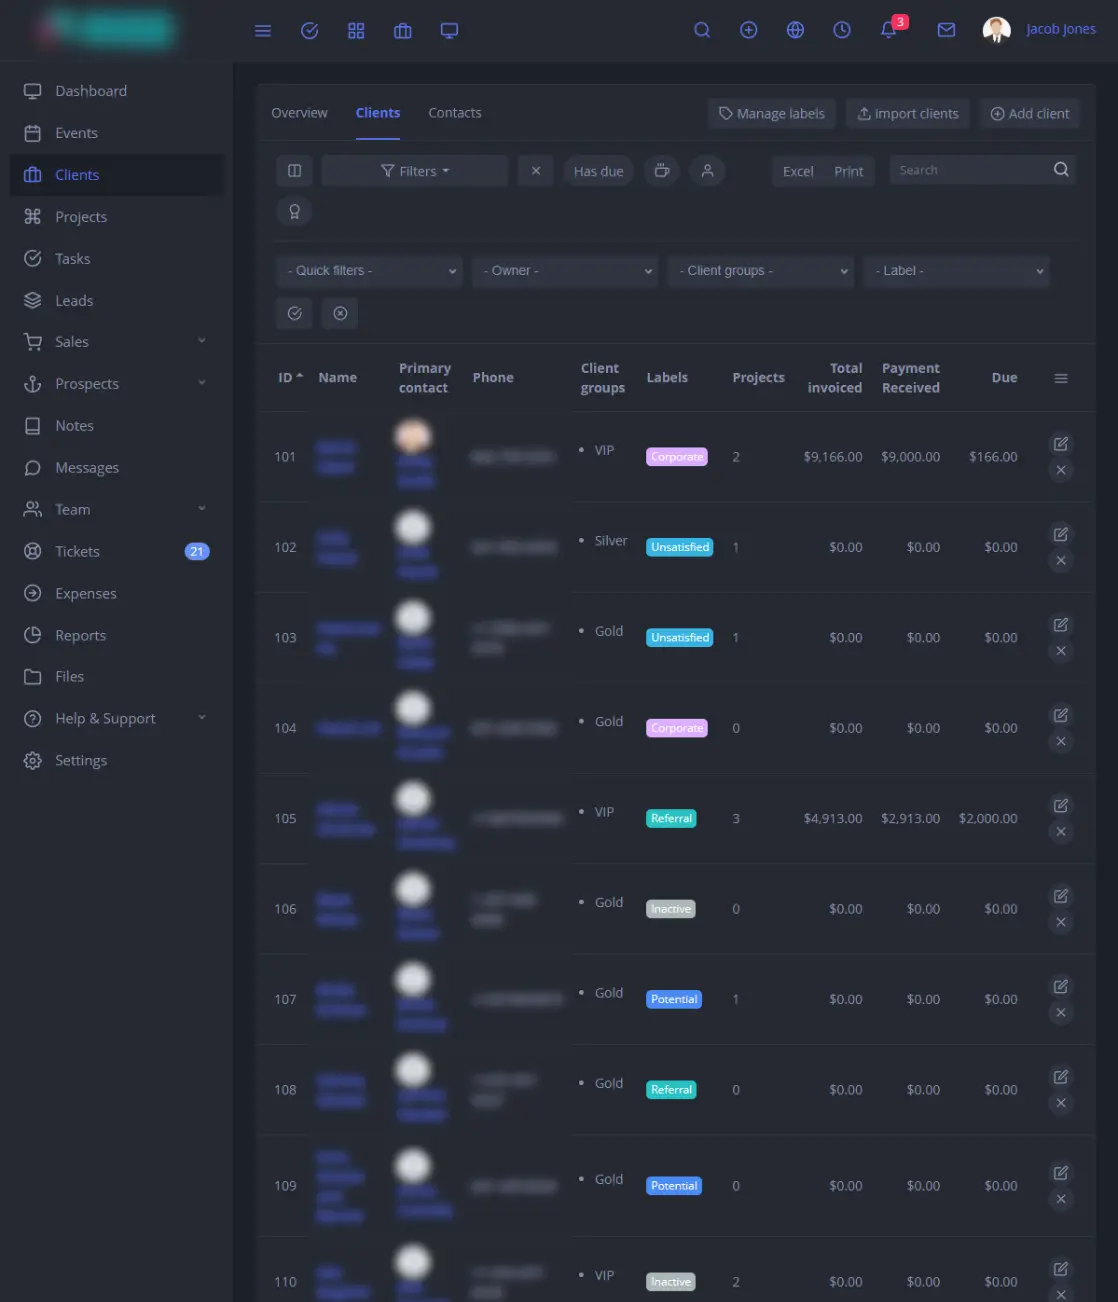
Task: Open the search magnifier icon in header
Action: tap(702, 30)
